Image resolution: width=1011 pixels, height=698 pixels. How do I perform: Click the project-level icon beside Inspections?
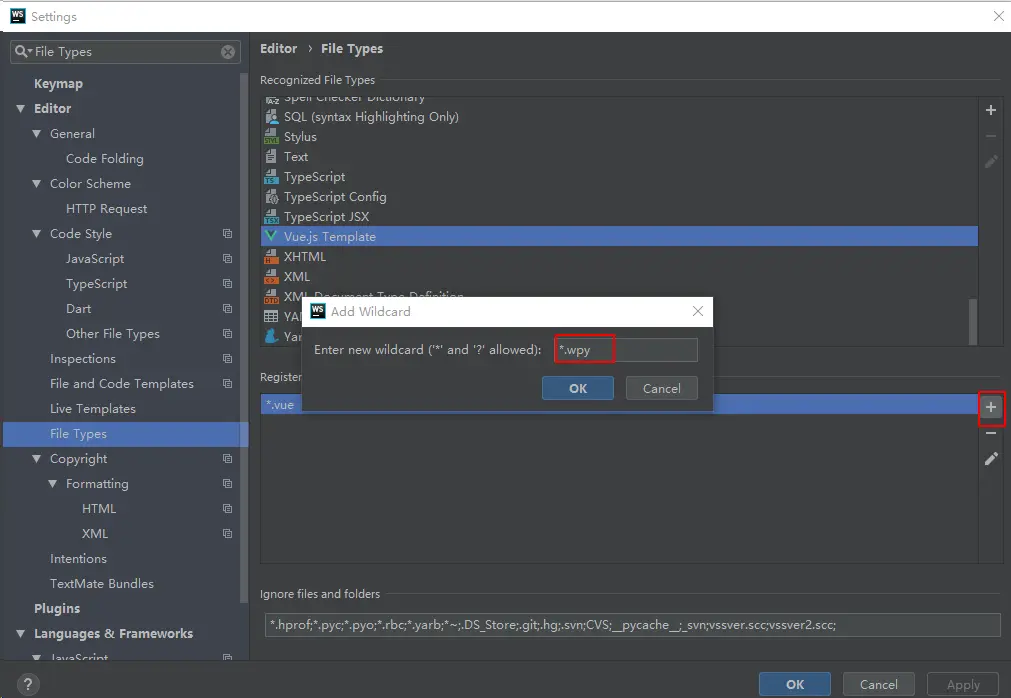[x=228, y=358]
